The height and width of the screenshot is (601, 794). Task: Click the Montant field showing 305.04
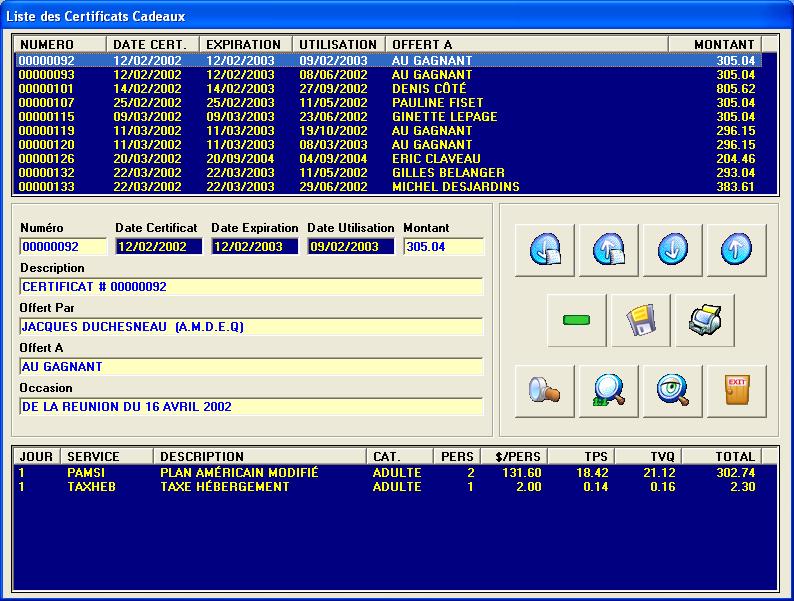click(443, 247)
